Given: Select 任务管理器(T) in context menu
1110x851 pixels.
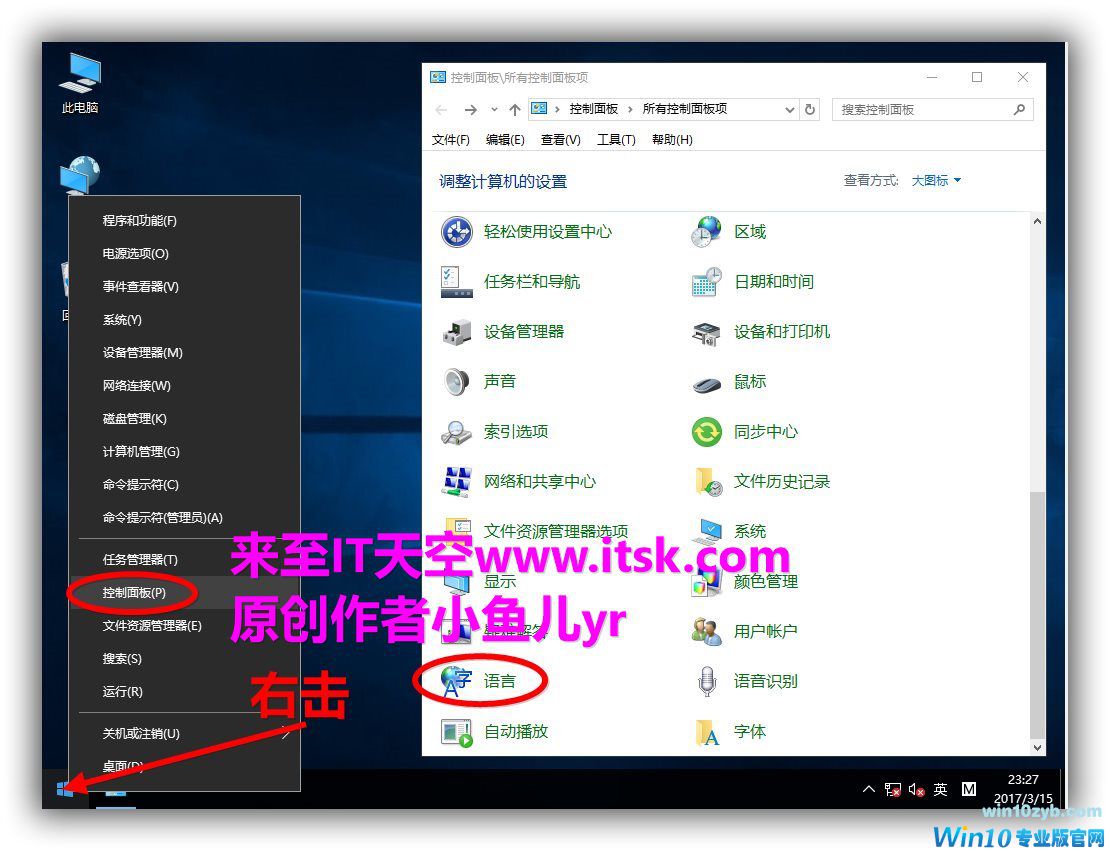Looking at the screenshot, I should click(x=184, y=560).
